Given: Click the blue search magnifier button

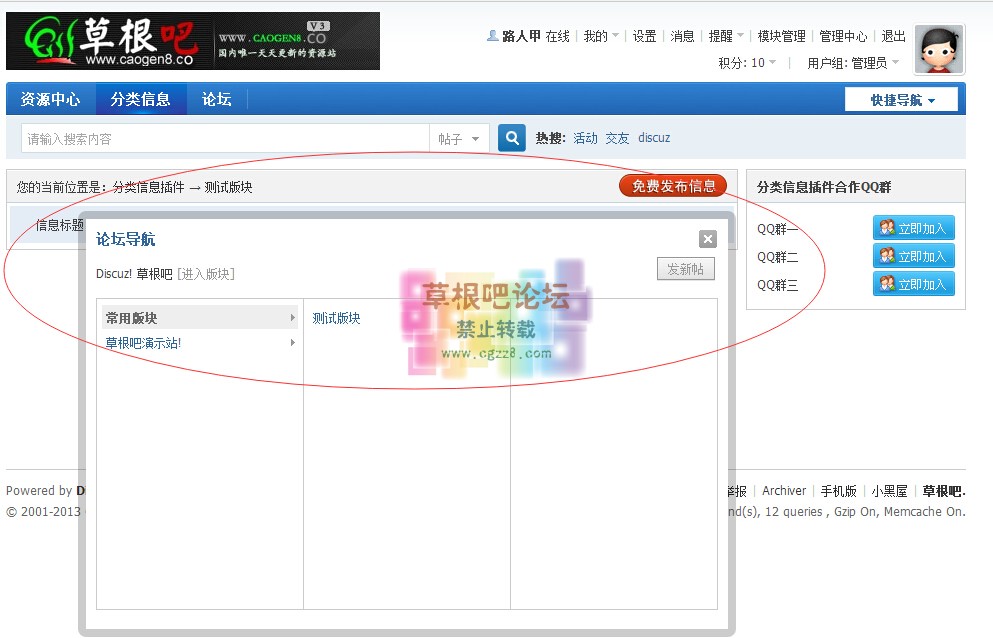Looking at the screenshot, I should coord(511,139).
